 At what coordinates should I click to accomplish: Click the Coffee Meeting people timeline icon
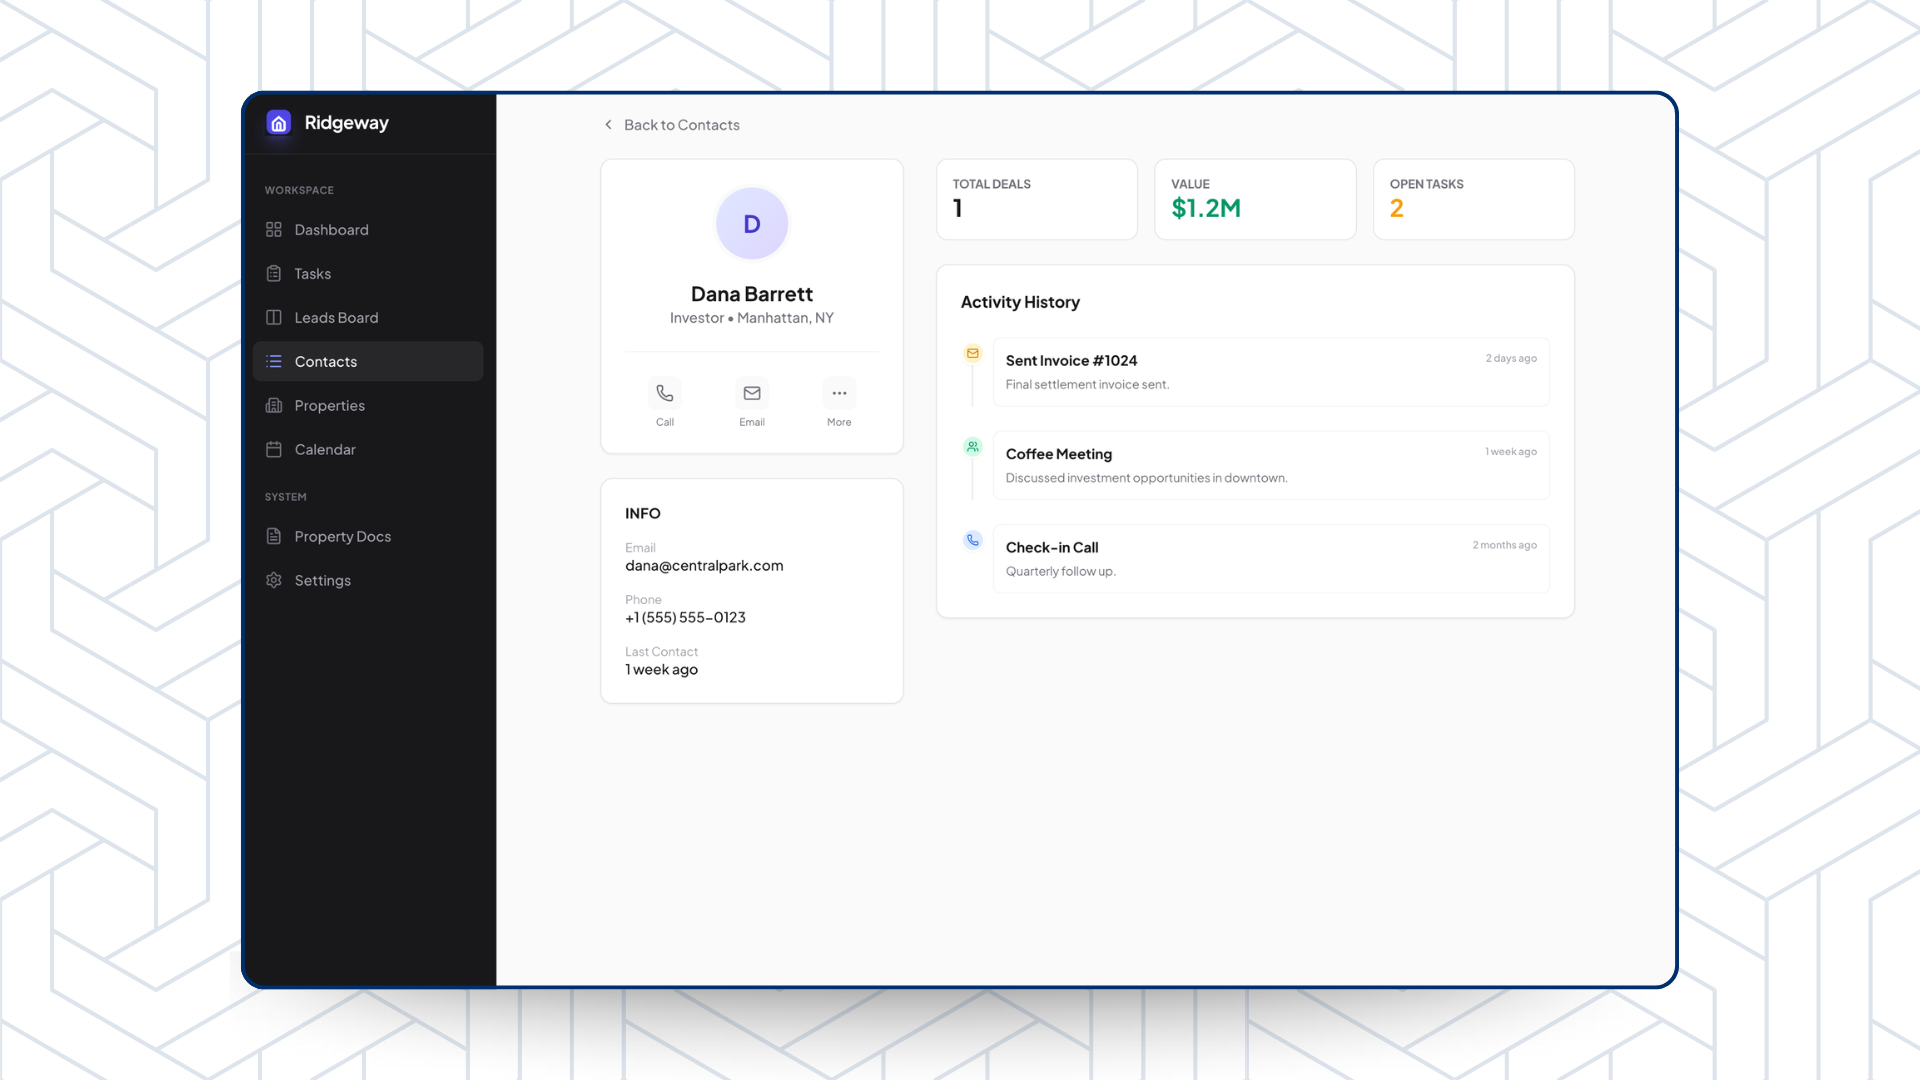(972, 447)
